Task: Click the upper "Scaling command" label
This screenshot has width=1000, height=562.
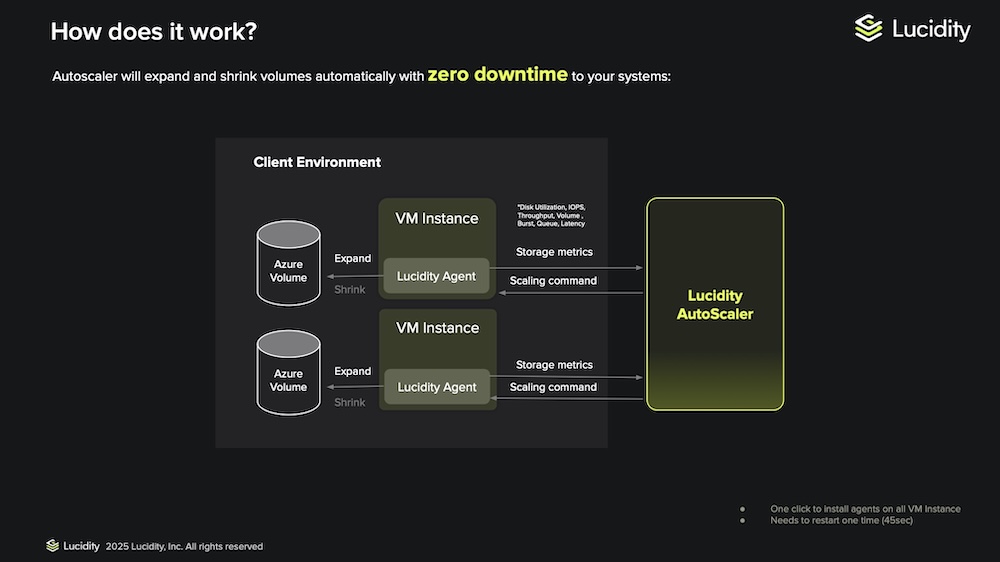Action: point(554,281)
